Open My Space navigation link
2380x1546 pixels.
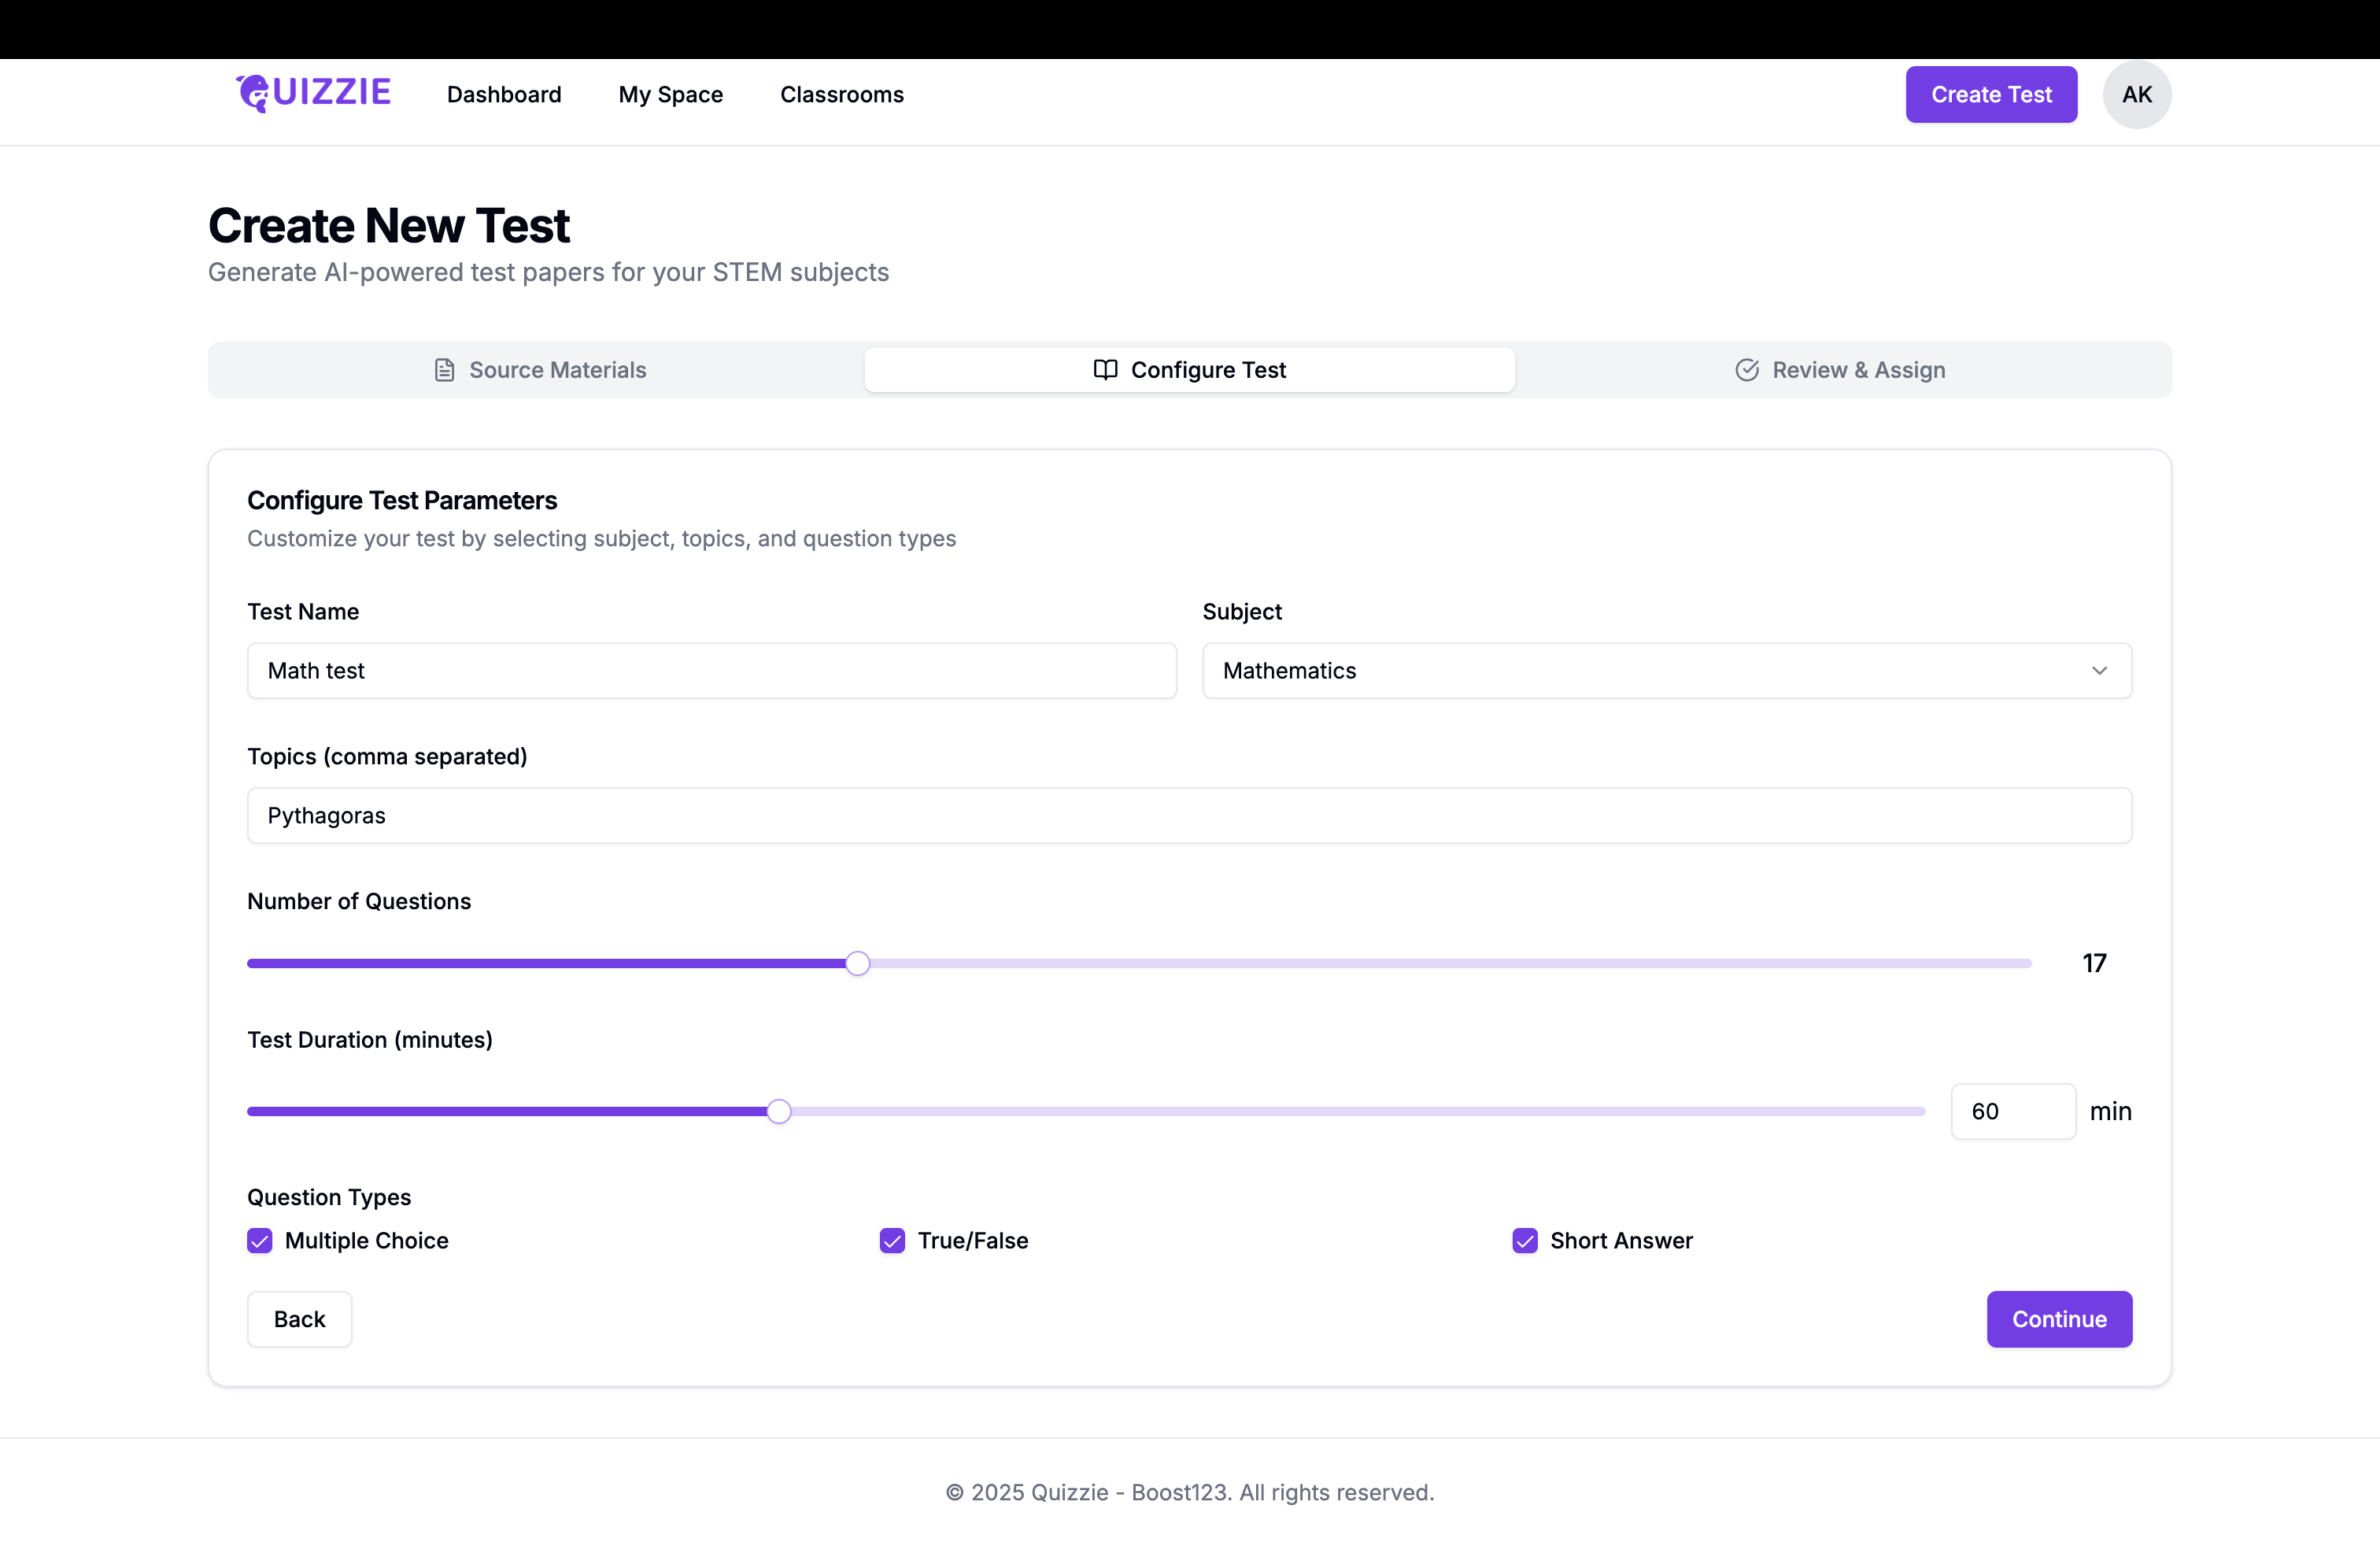[670, 94]
